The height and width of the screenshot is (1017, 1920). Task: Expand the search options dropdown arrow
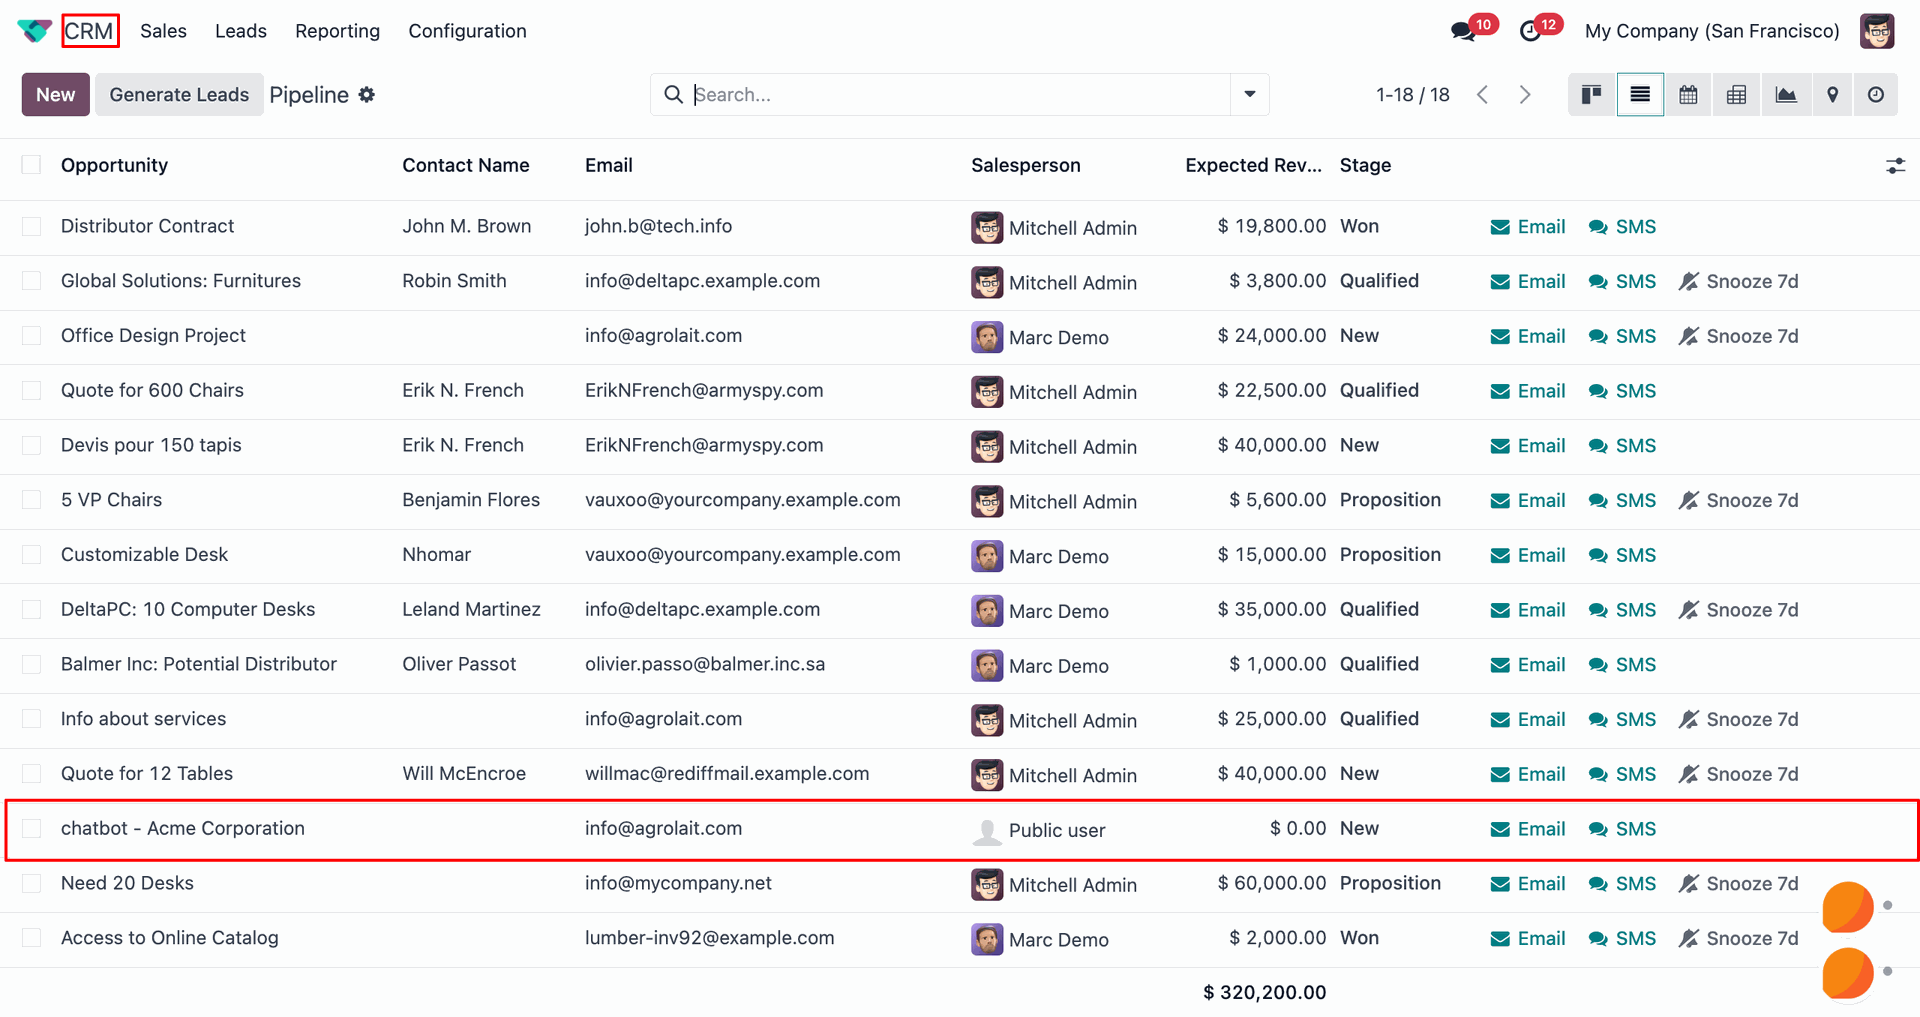click(1250, 95)
